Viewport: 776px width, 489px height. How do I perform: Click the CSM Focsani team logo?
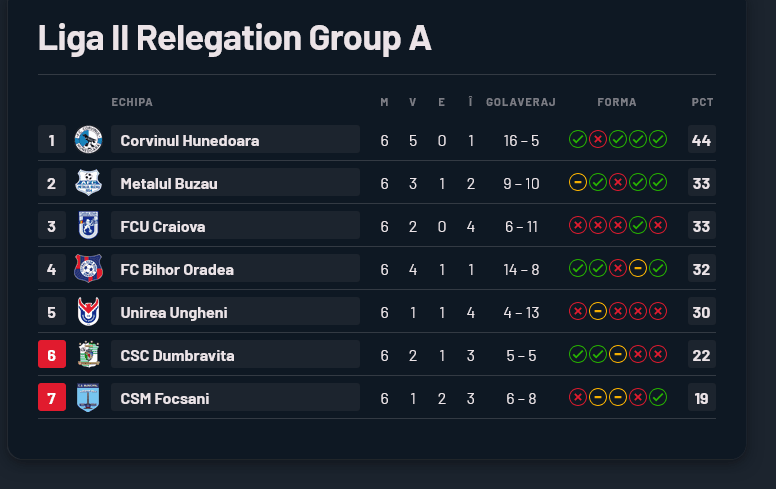pyautogui.click(x=88, y=398)
